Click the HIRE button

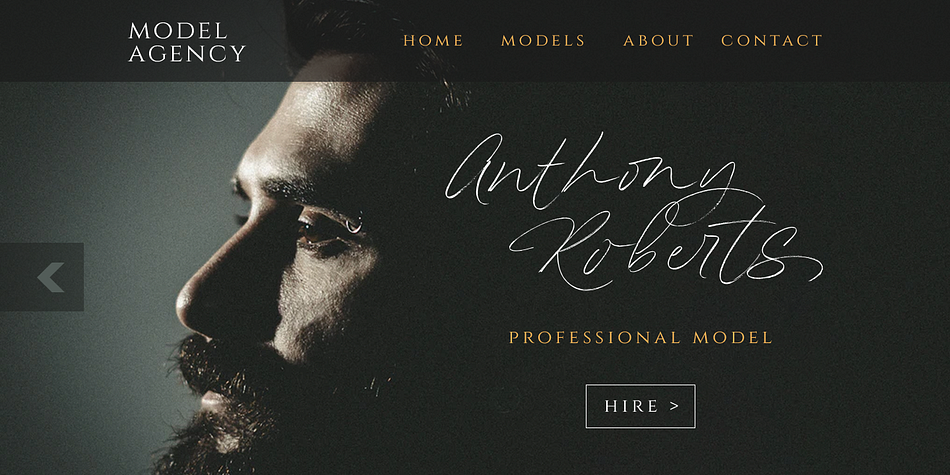[640, 406]
